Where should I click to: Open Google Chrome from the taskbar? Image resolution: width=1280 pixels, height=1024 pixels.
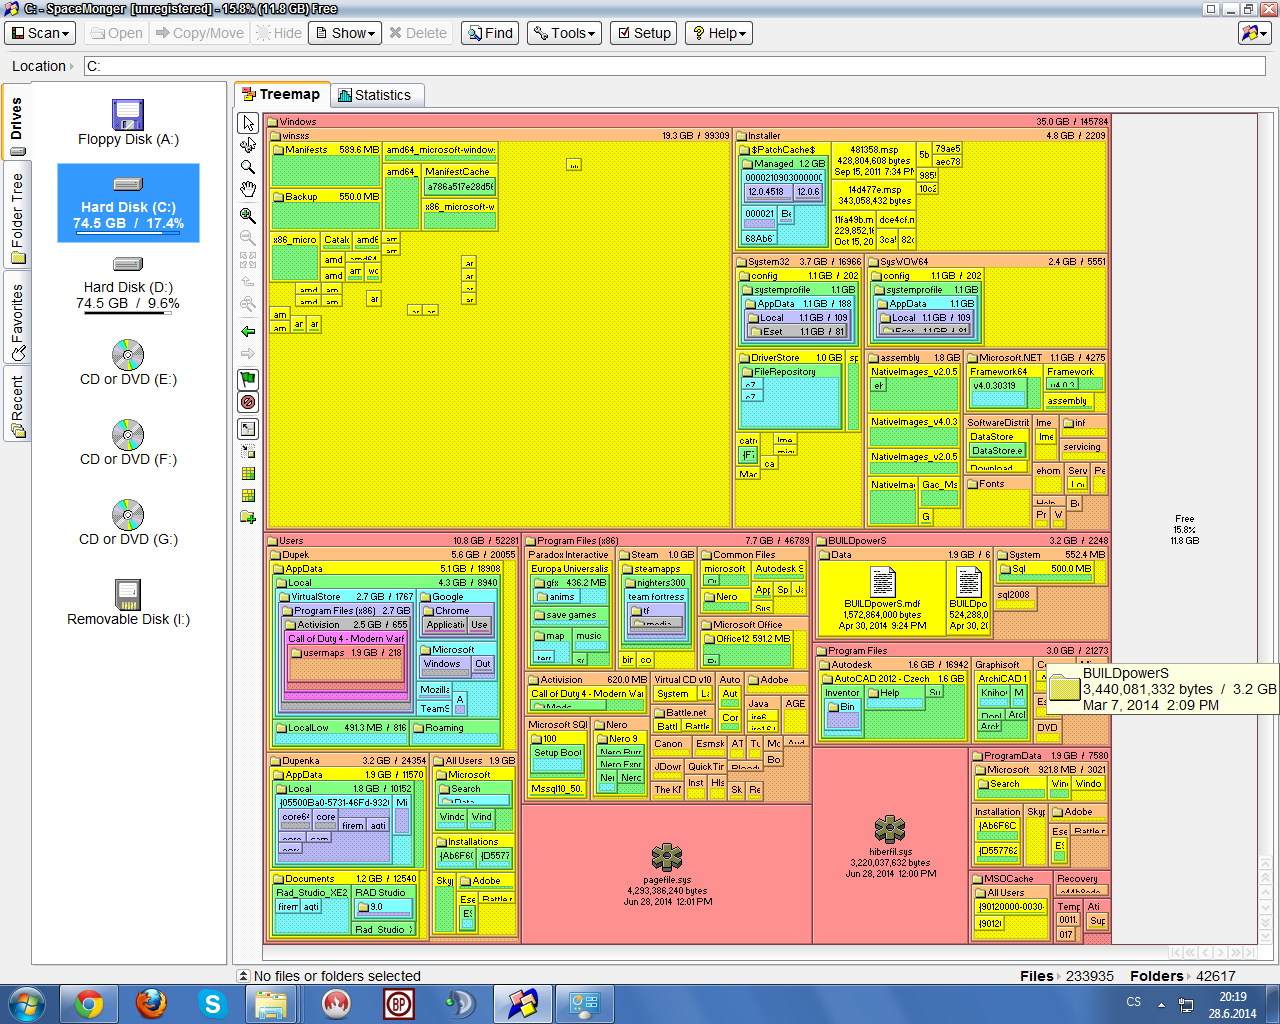[x=89, y=1004]
